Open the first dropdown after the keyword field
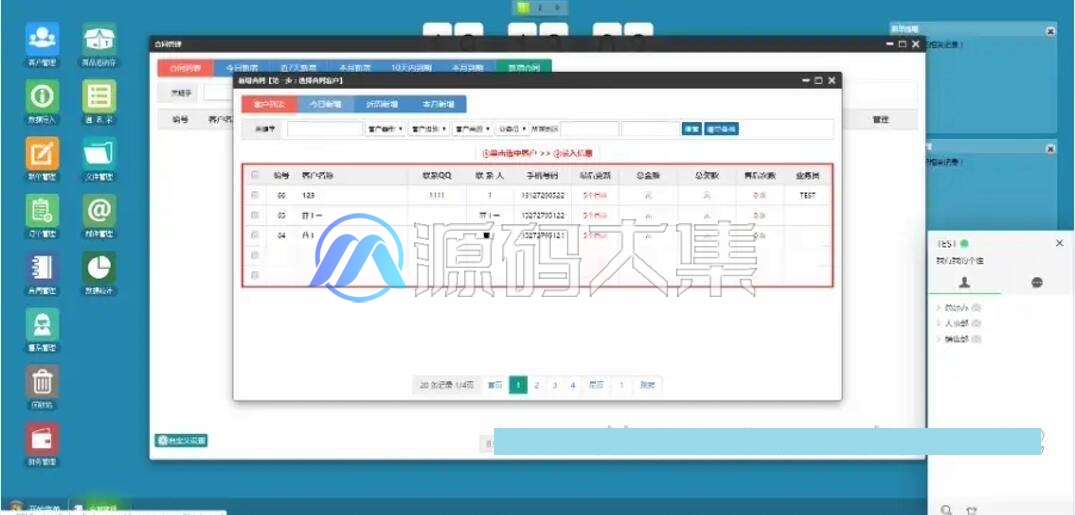This screenshot has height=515, width=1075. tap(386, 129)
